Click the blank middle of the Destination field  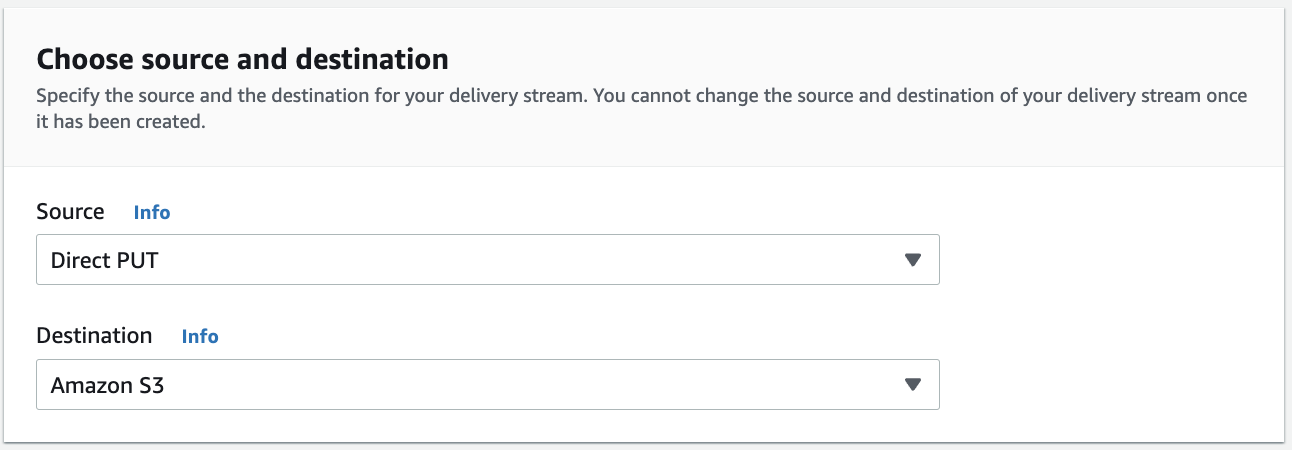click(x=500, y=384)
